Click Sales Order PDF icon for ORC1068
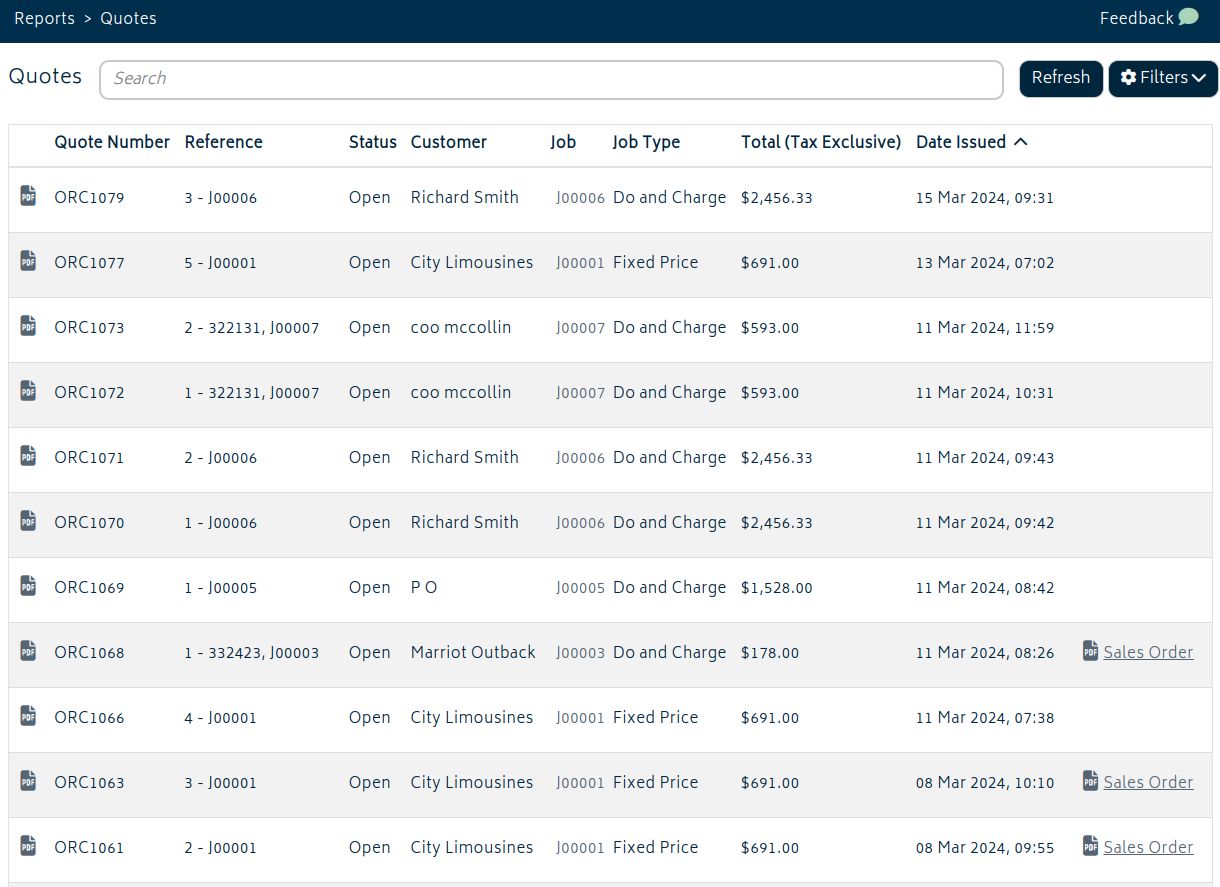This screenshot has width=1220, height=887. 1091,651
